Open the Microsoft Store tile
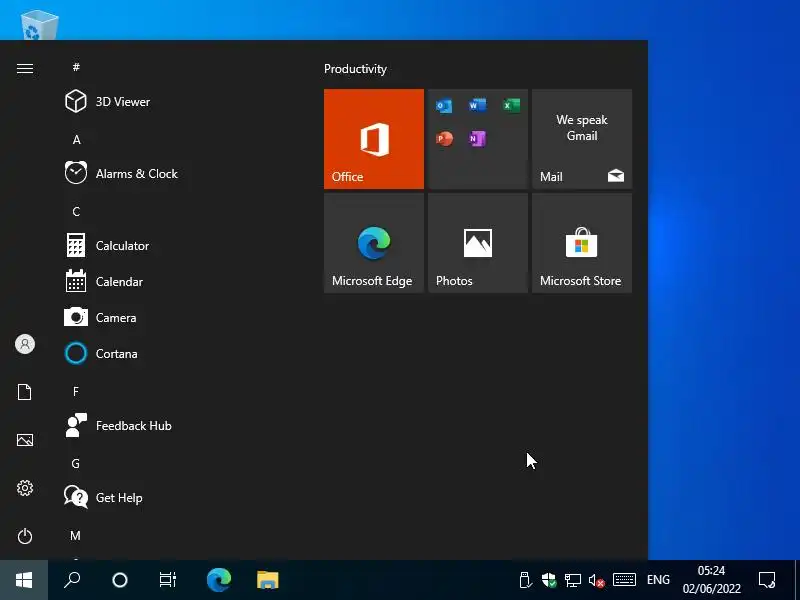800x600 pixels. pyautogui.click(x=582, y=243)
